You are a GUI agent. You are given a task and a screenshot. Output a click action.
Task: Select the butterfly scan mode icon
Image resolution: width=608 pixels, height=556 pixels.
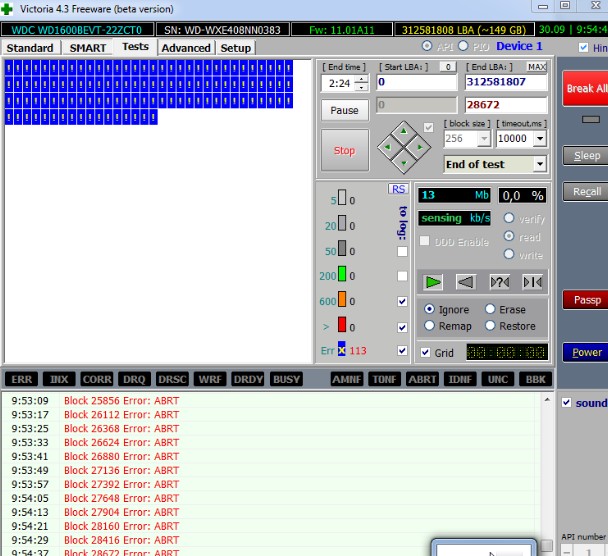(x=532, y=282)
